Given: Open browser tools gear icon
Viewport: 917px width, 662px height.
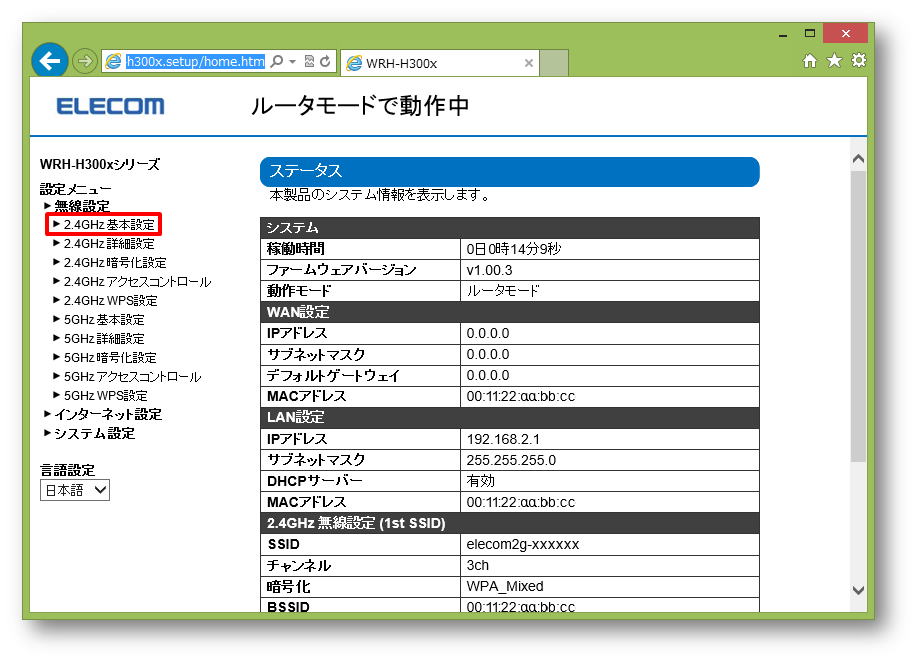Looking at the screenshot, I should point(859,60).
